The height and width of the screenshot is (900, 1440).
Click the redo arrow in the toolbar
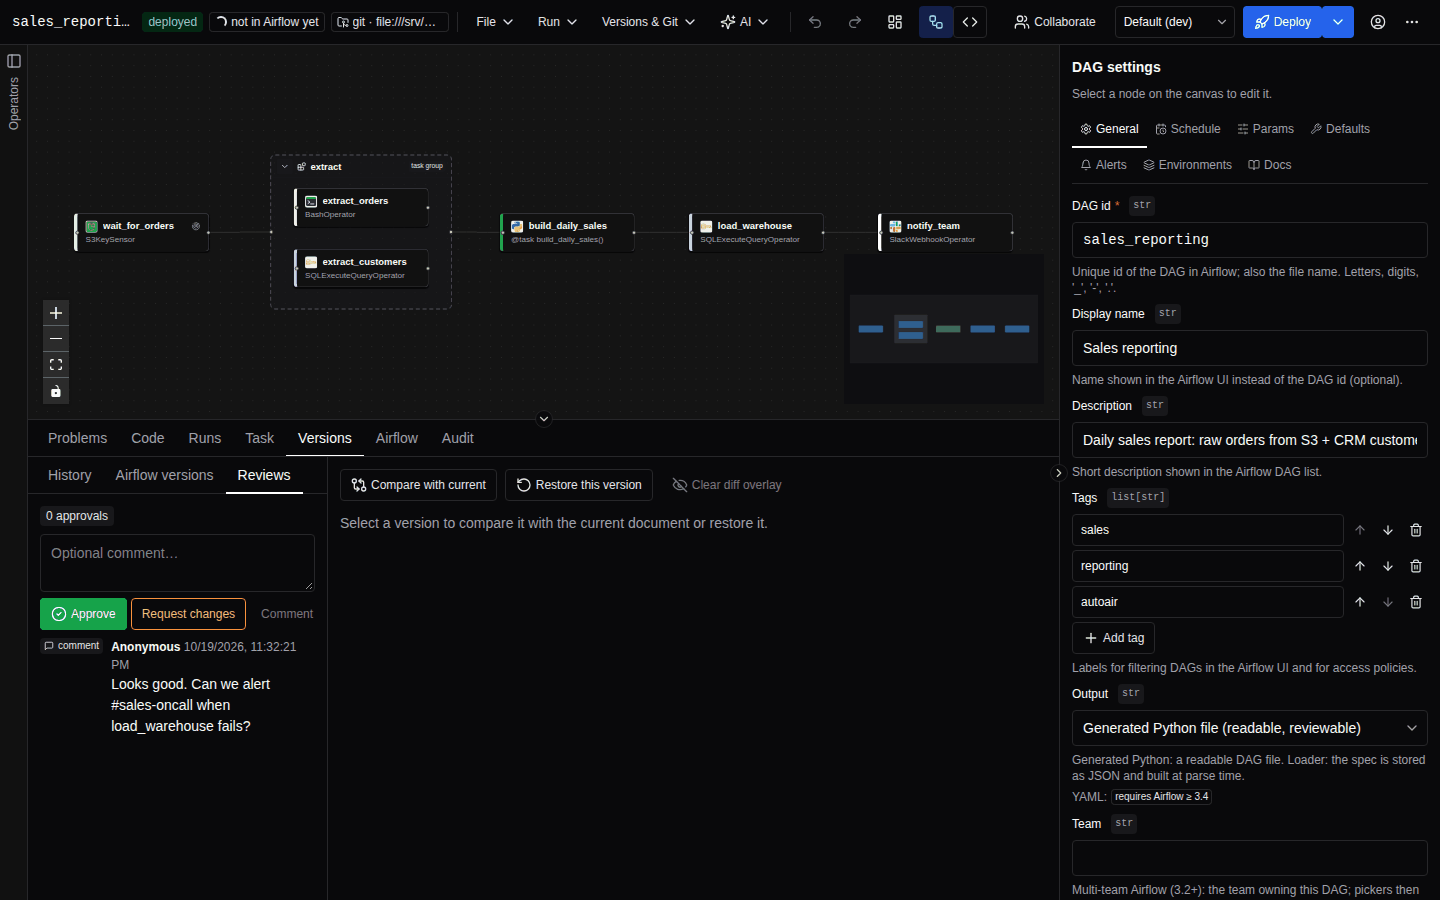[855, 22]
